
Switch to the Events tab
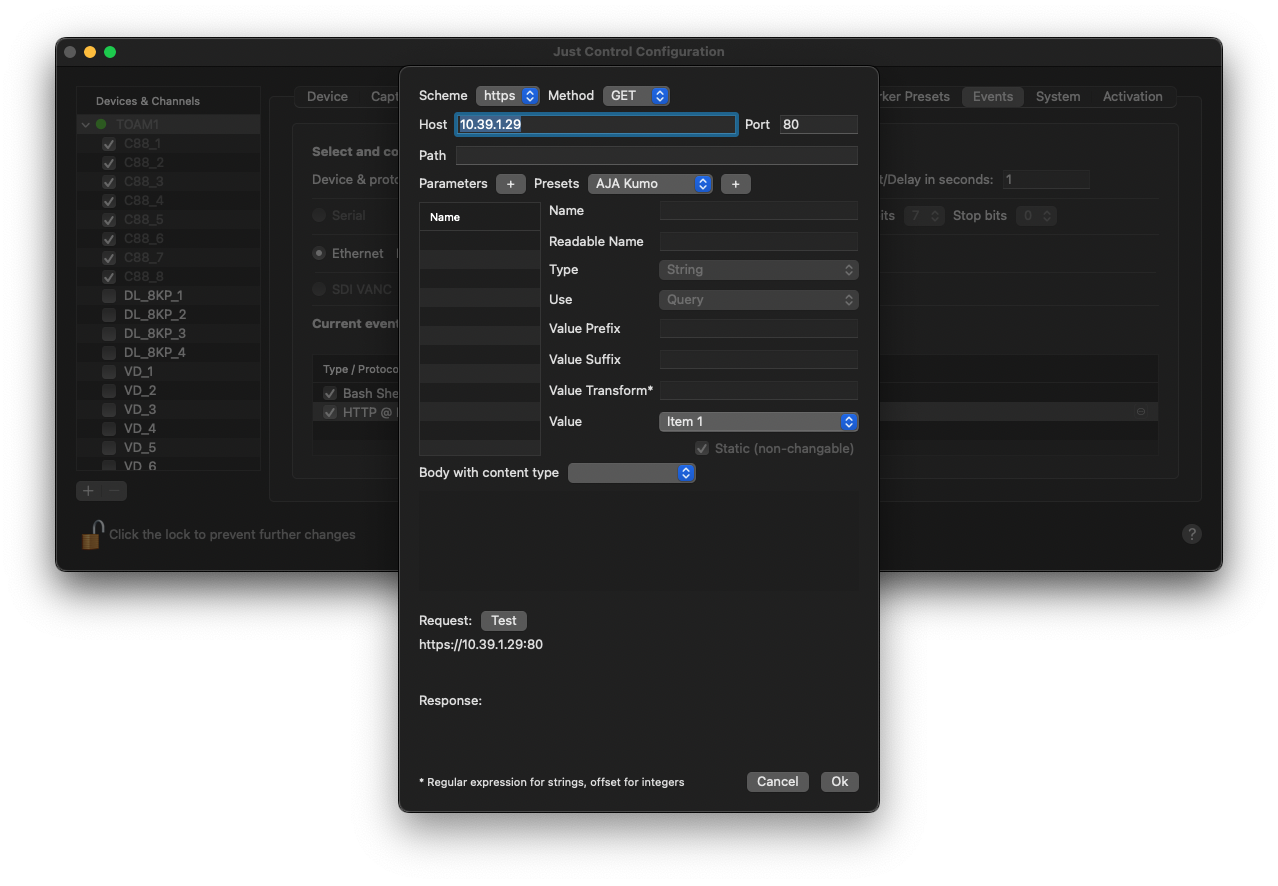pos(993,97)
